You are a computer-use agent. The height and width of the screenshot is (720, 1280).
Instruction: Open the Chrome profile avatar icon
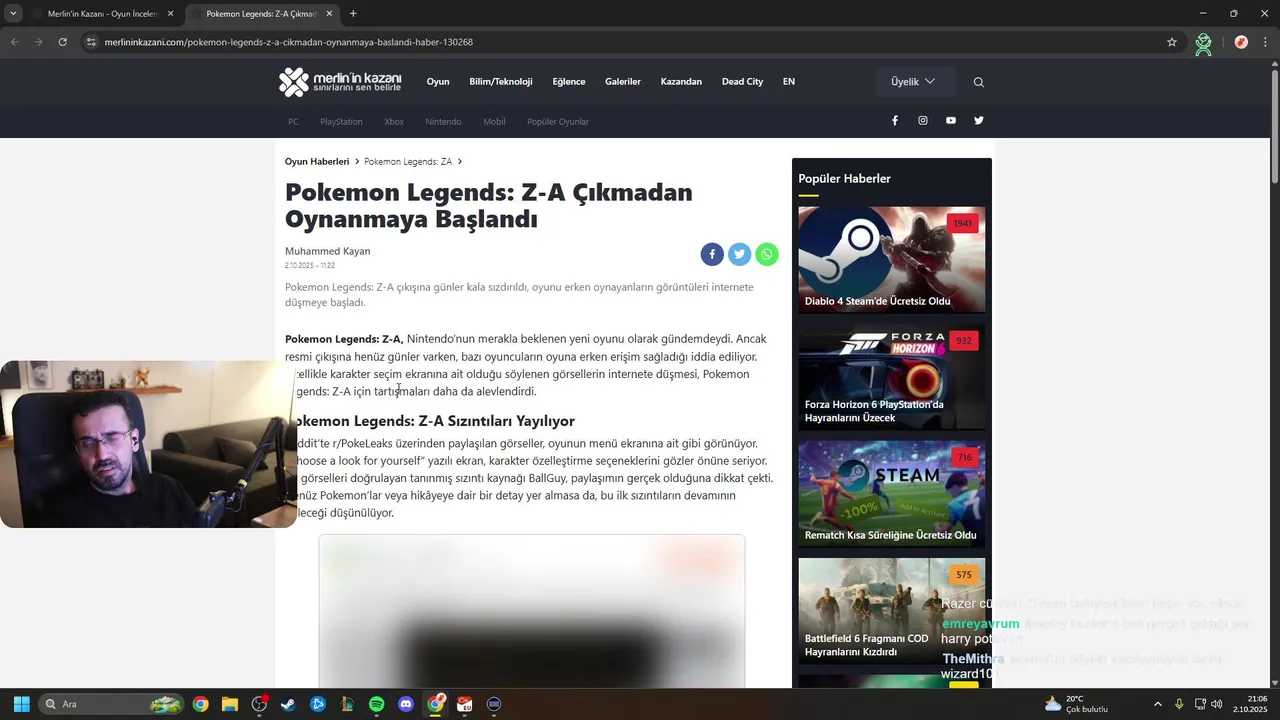click(1241, 42)
